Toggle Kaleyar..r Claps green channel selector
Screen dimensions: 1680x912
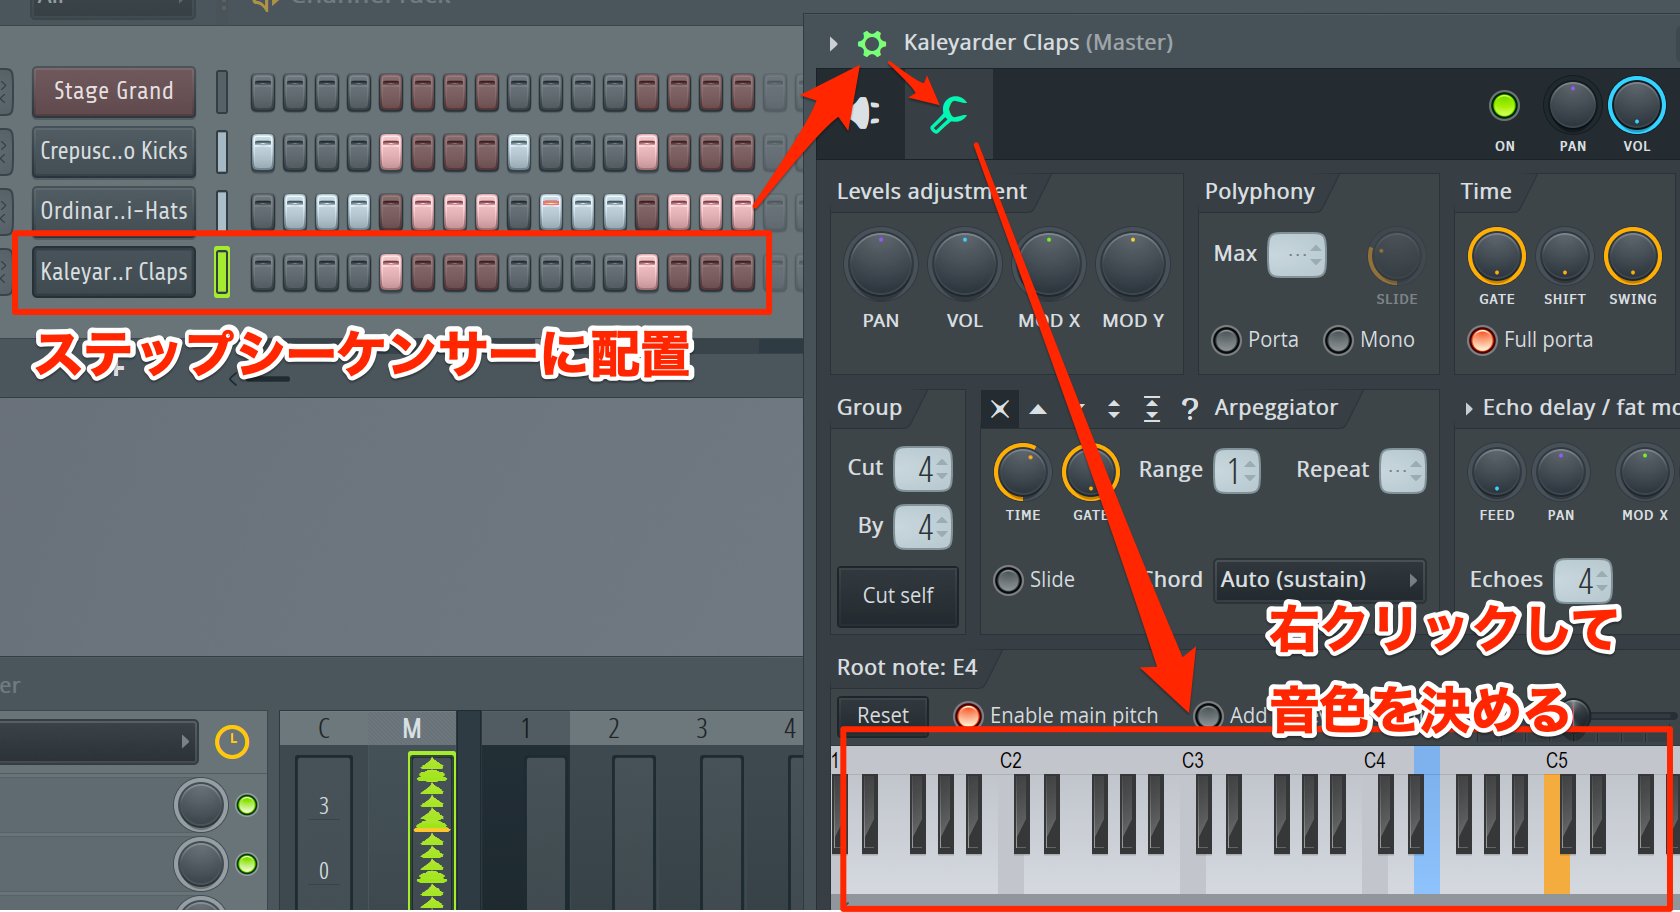pos(222,272)
